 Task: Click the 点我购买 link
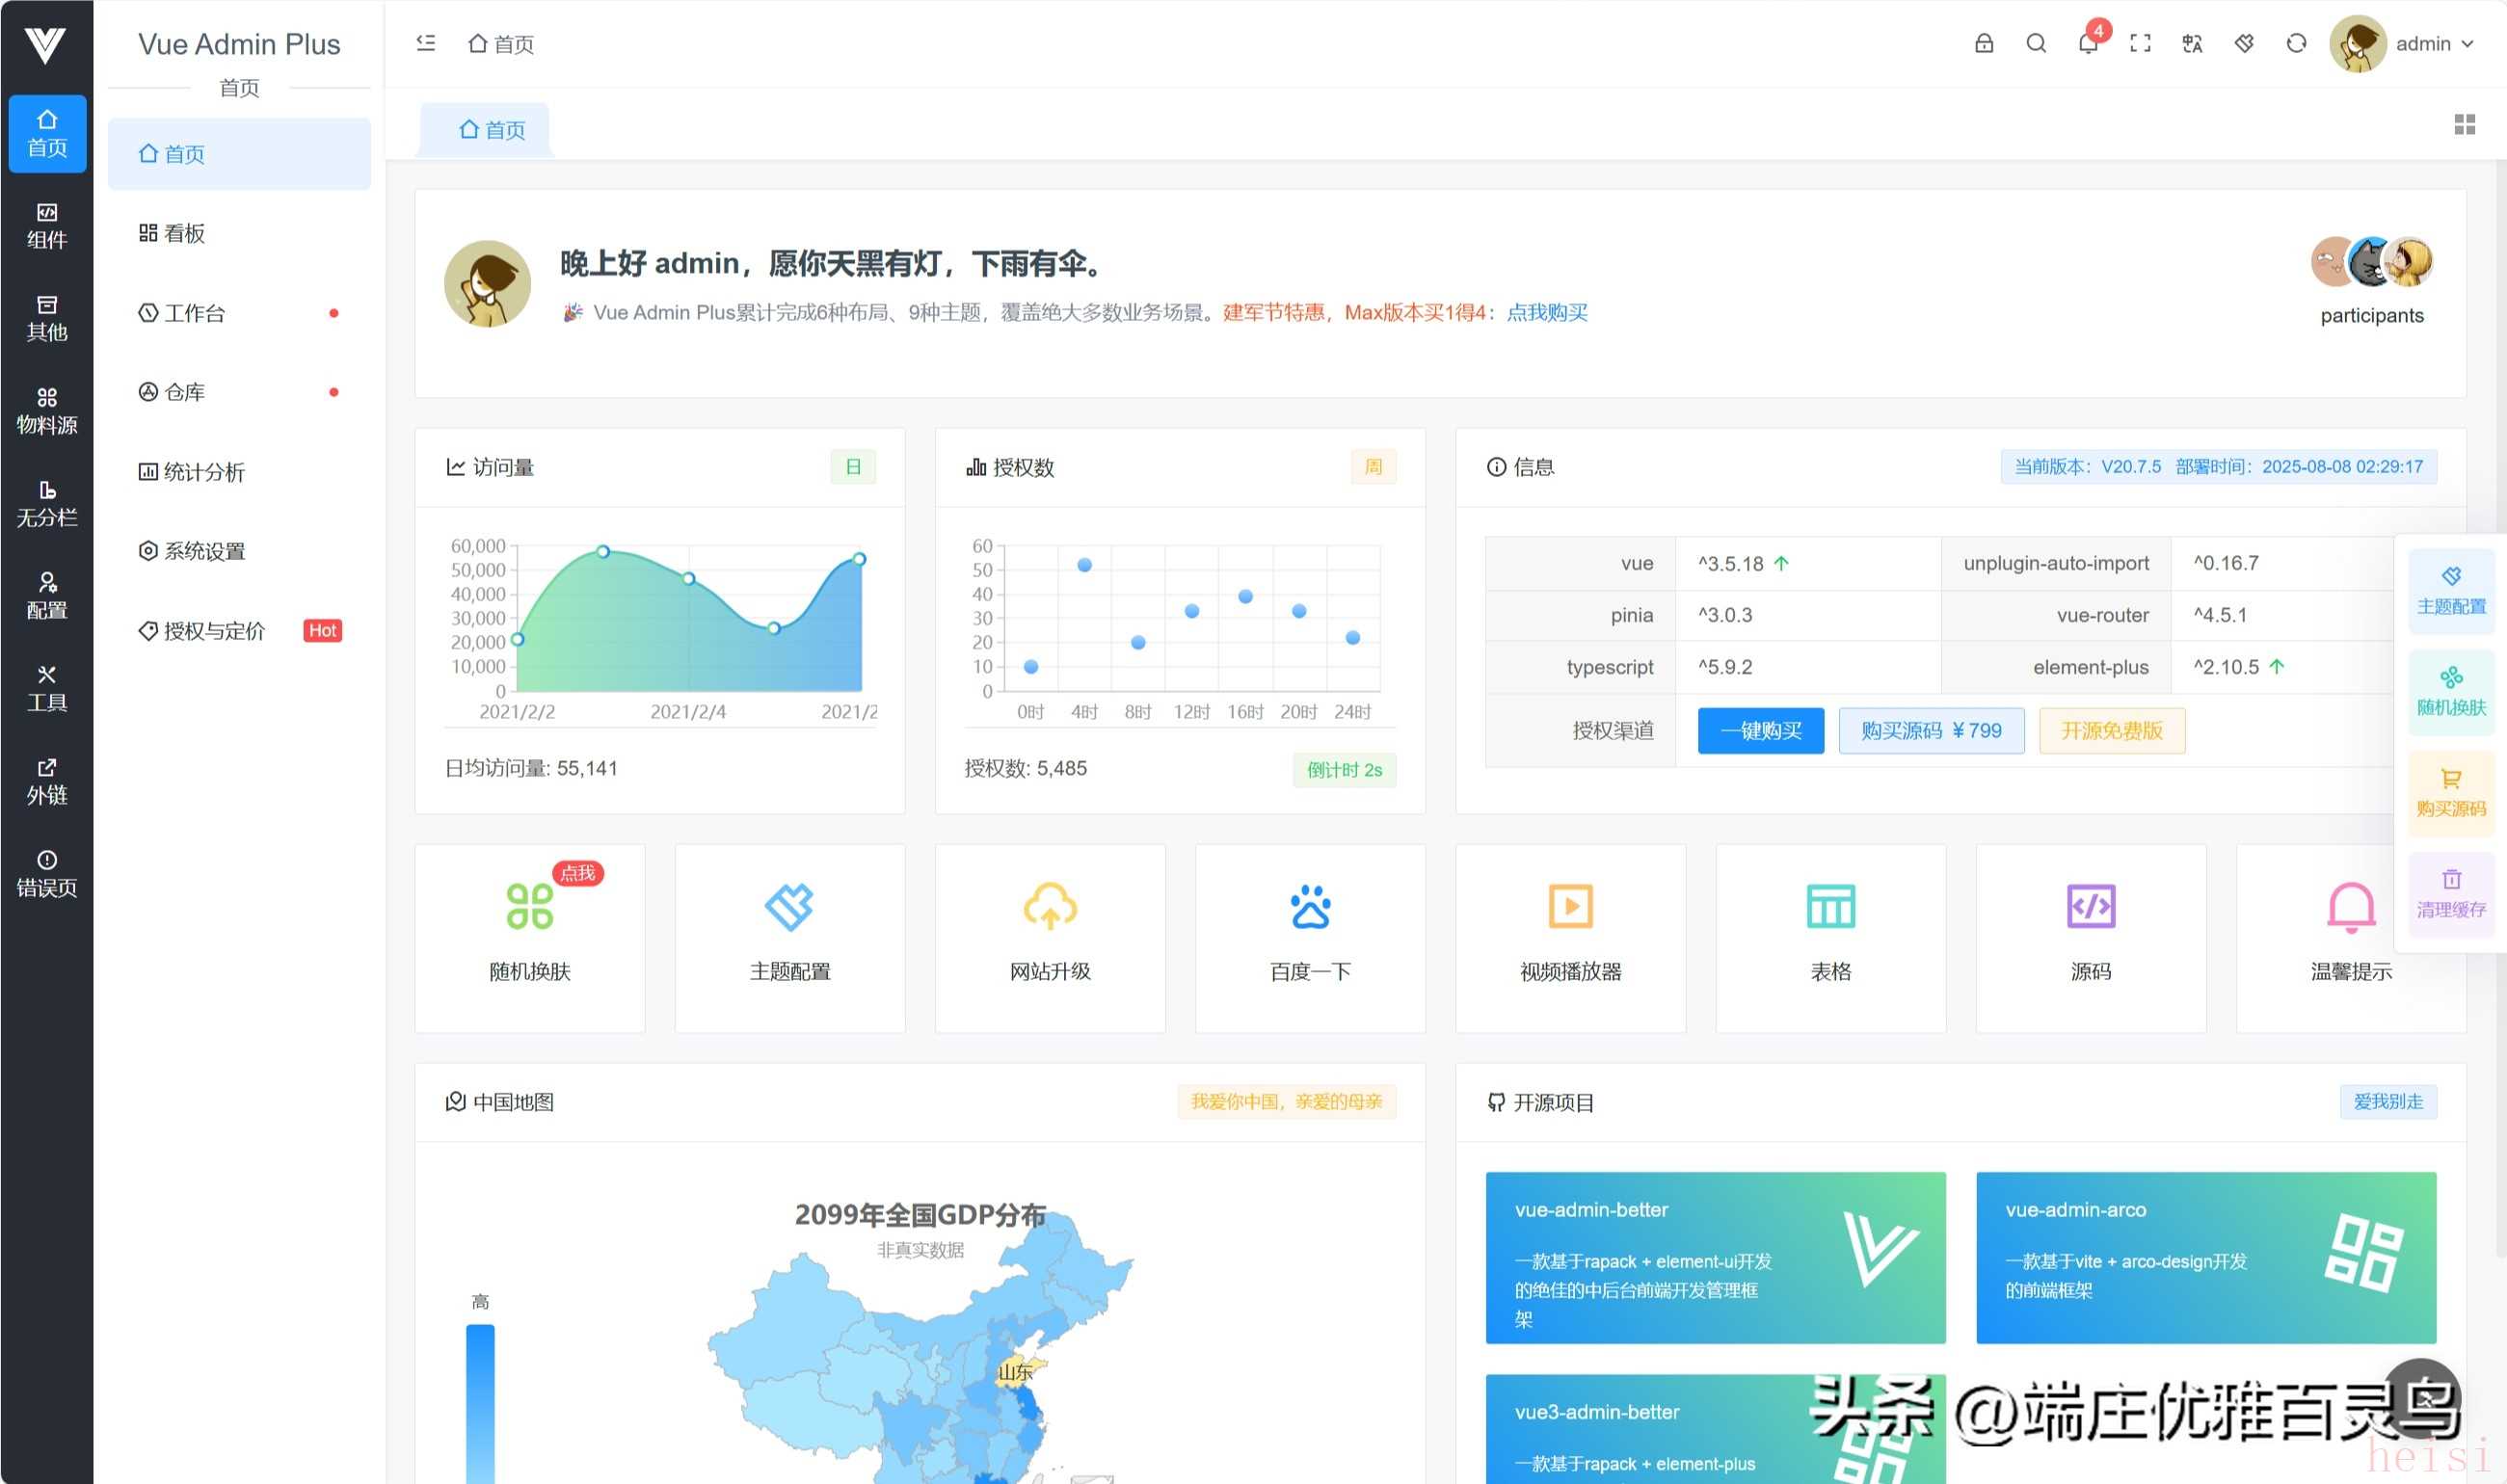pyautogui.click(x=1546, y=313)
